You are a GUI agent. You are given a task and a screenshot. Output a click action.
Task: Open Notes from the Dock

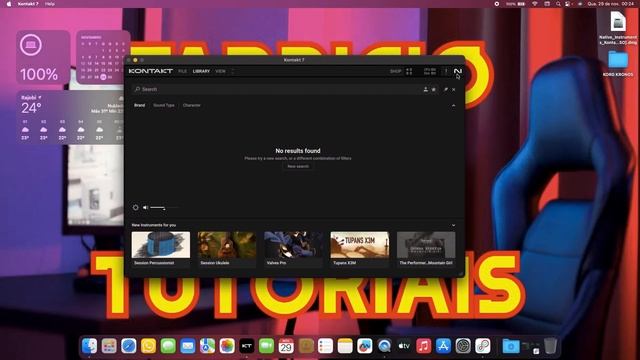tap(345, 346)
